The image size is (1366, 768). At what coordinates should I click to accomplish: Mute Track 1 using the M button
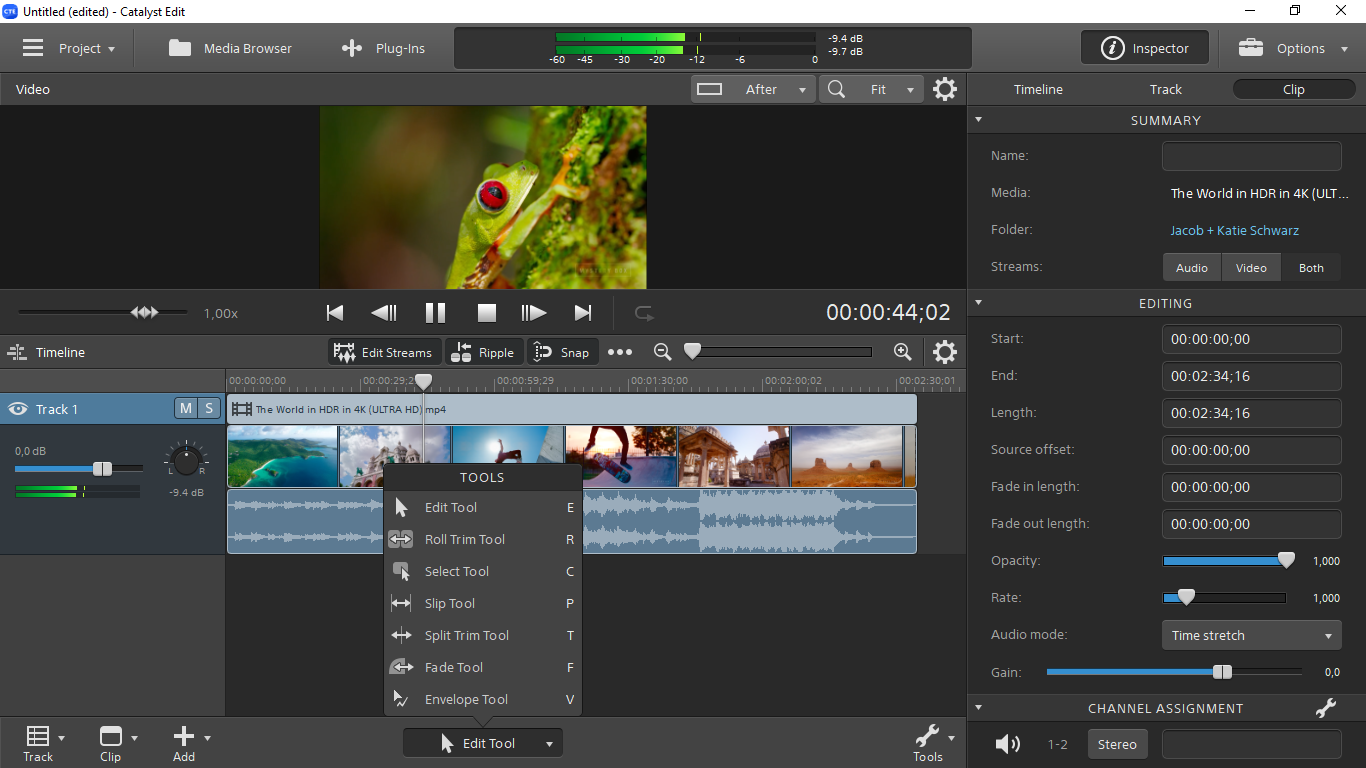[x=186, y=408]
